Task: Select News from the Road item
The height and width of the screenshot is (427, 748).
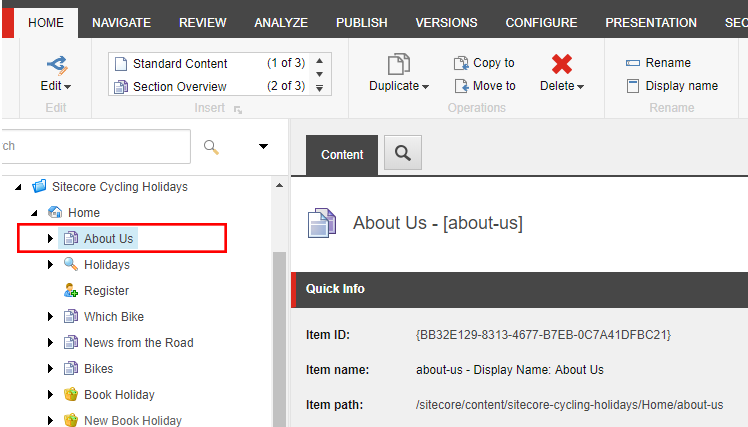Action: coord(139,343)
